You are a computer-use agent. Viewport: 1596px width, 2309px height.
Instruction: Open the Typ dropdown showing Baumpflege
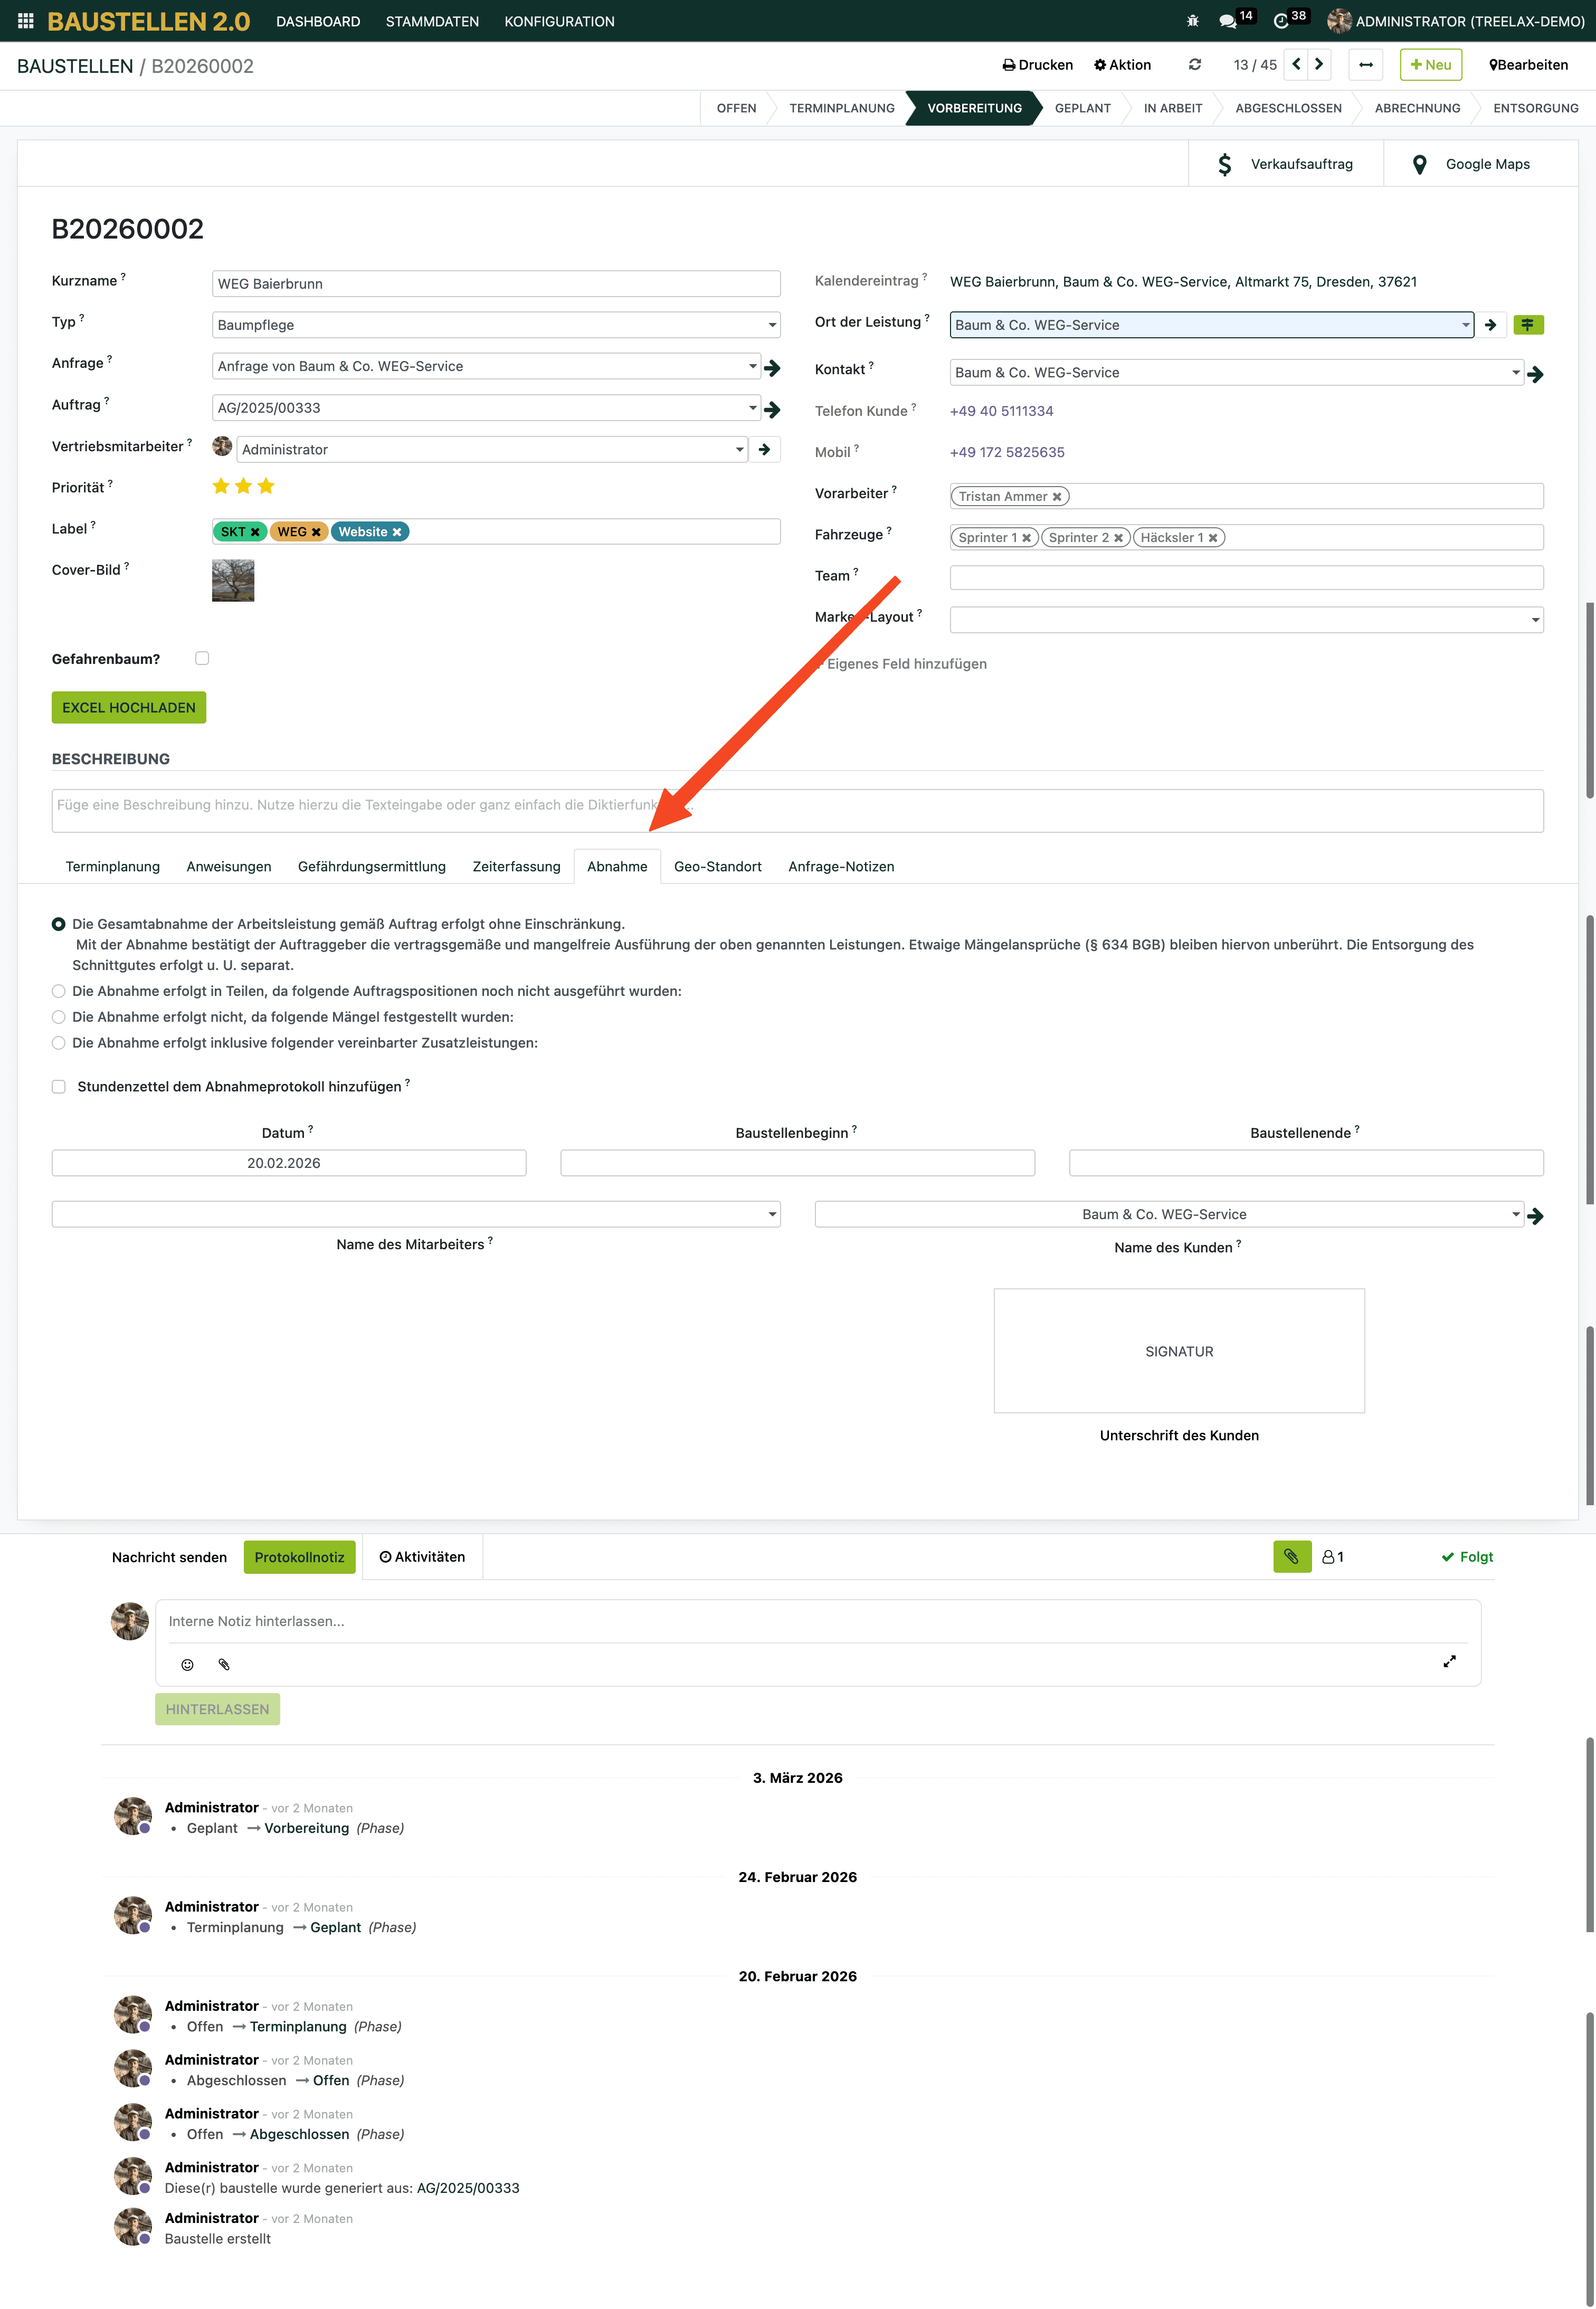[496, 325]
